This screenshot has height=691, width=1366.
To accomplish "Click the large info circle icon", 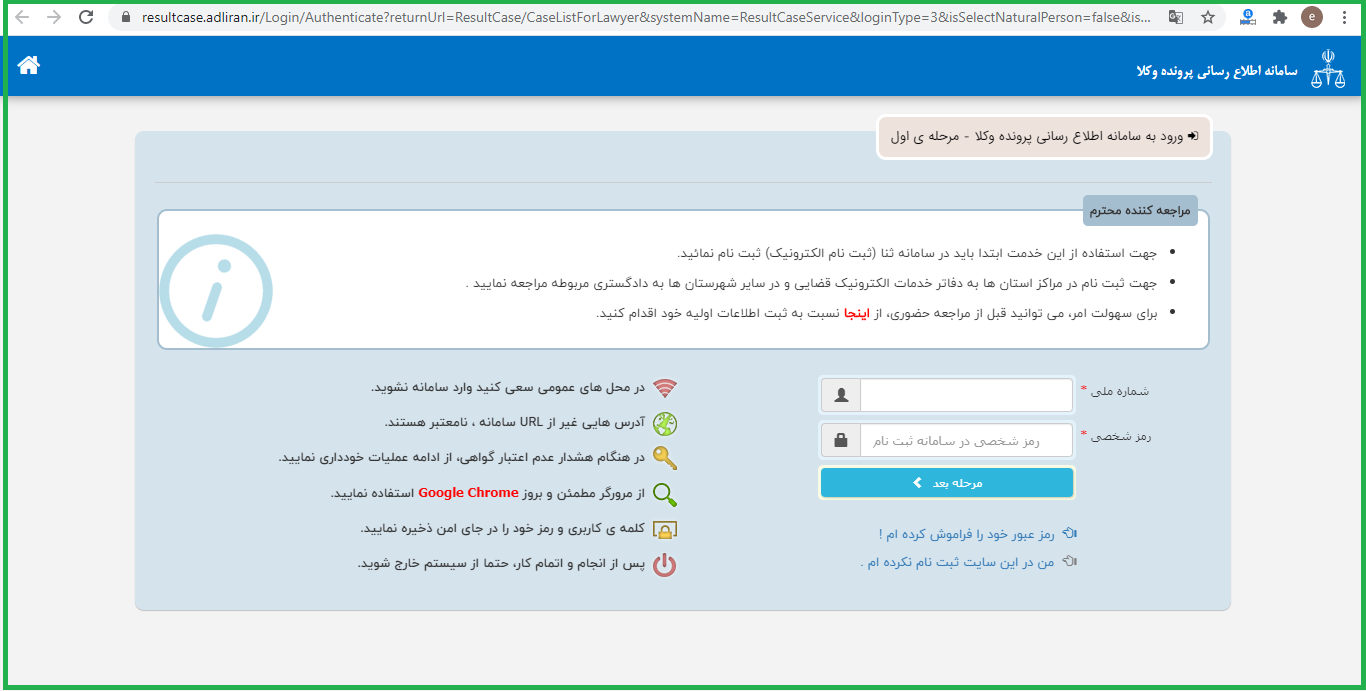I will (216, 291).
